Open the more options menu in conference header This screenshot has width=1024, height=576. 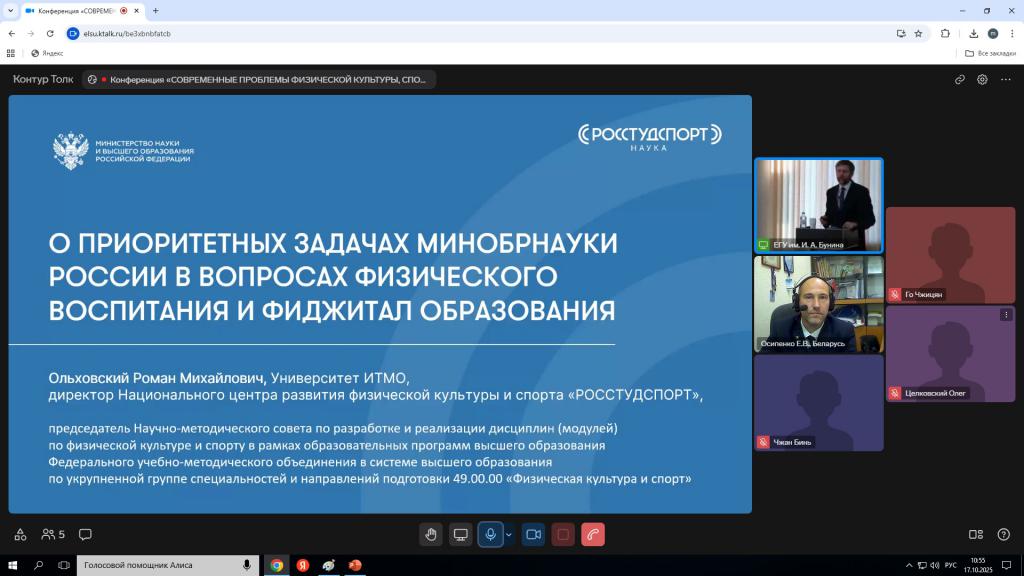click(1005, 79)
